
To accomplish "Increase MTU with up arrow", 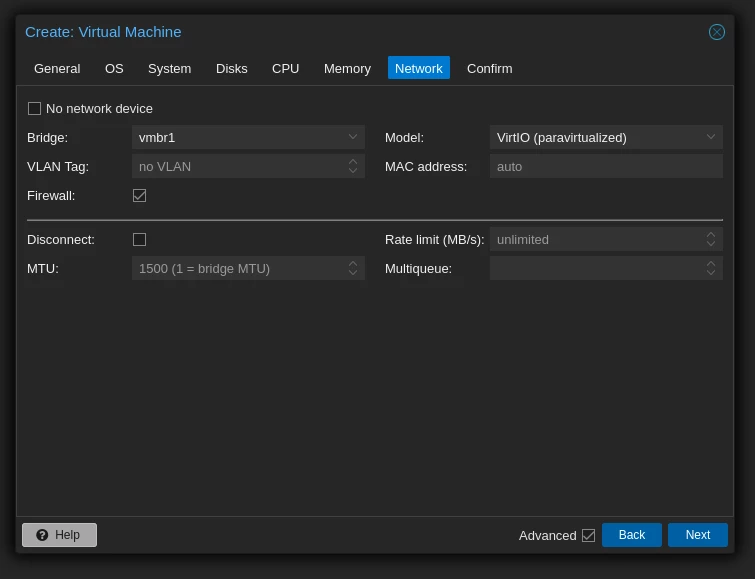I will click(x=353, y=263).
